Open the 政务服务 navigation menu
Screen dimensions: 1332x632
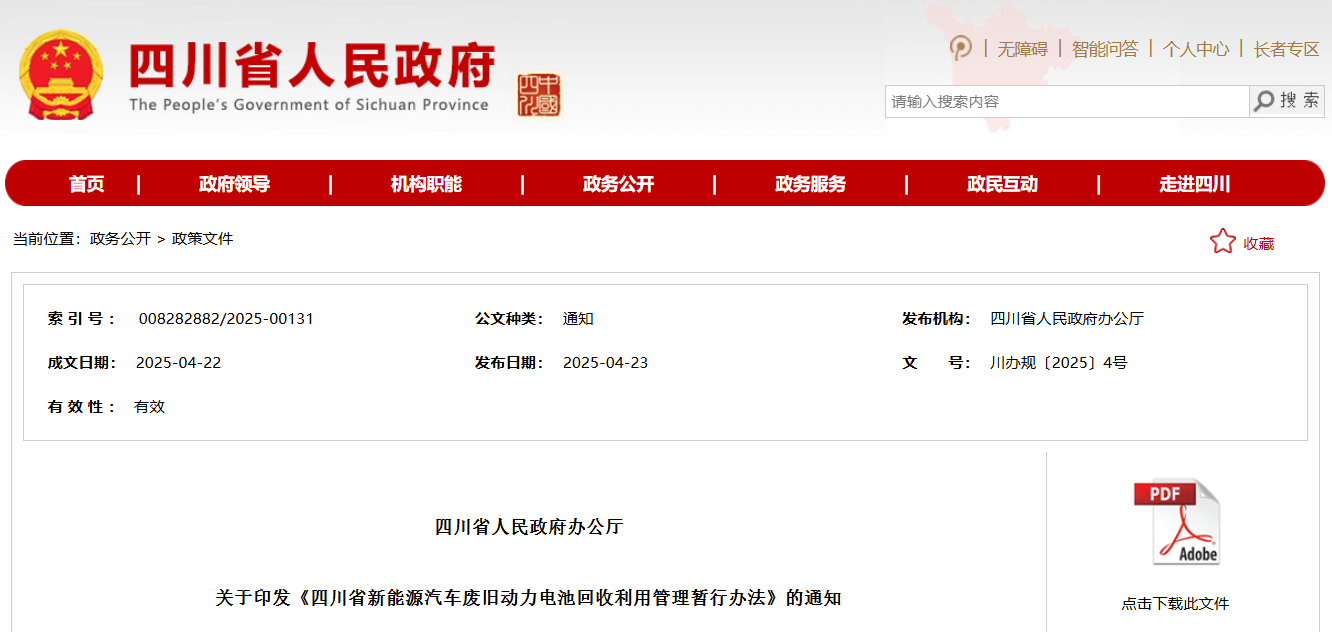click(810, 184)
